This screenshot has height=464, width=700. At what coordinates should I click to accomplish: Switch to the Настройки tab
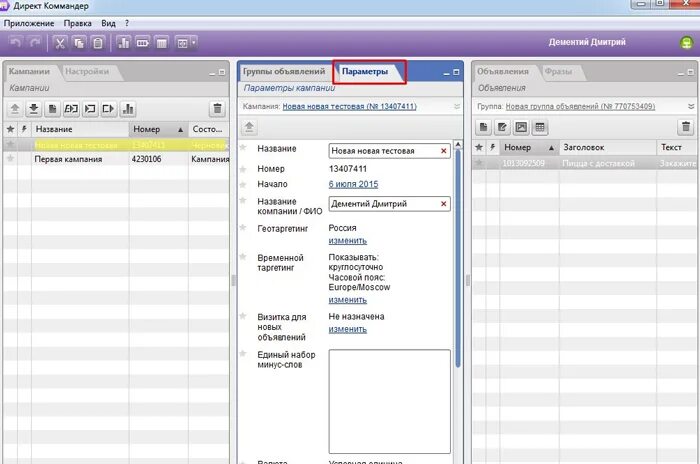click(x=87, y=71)
